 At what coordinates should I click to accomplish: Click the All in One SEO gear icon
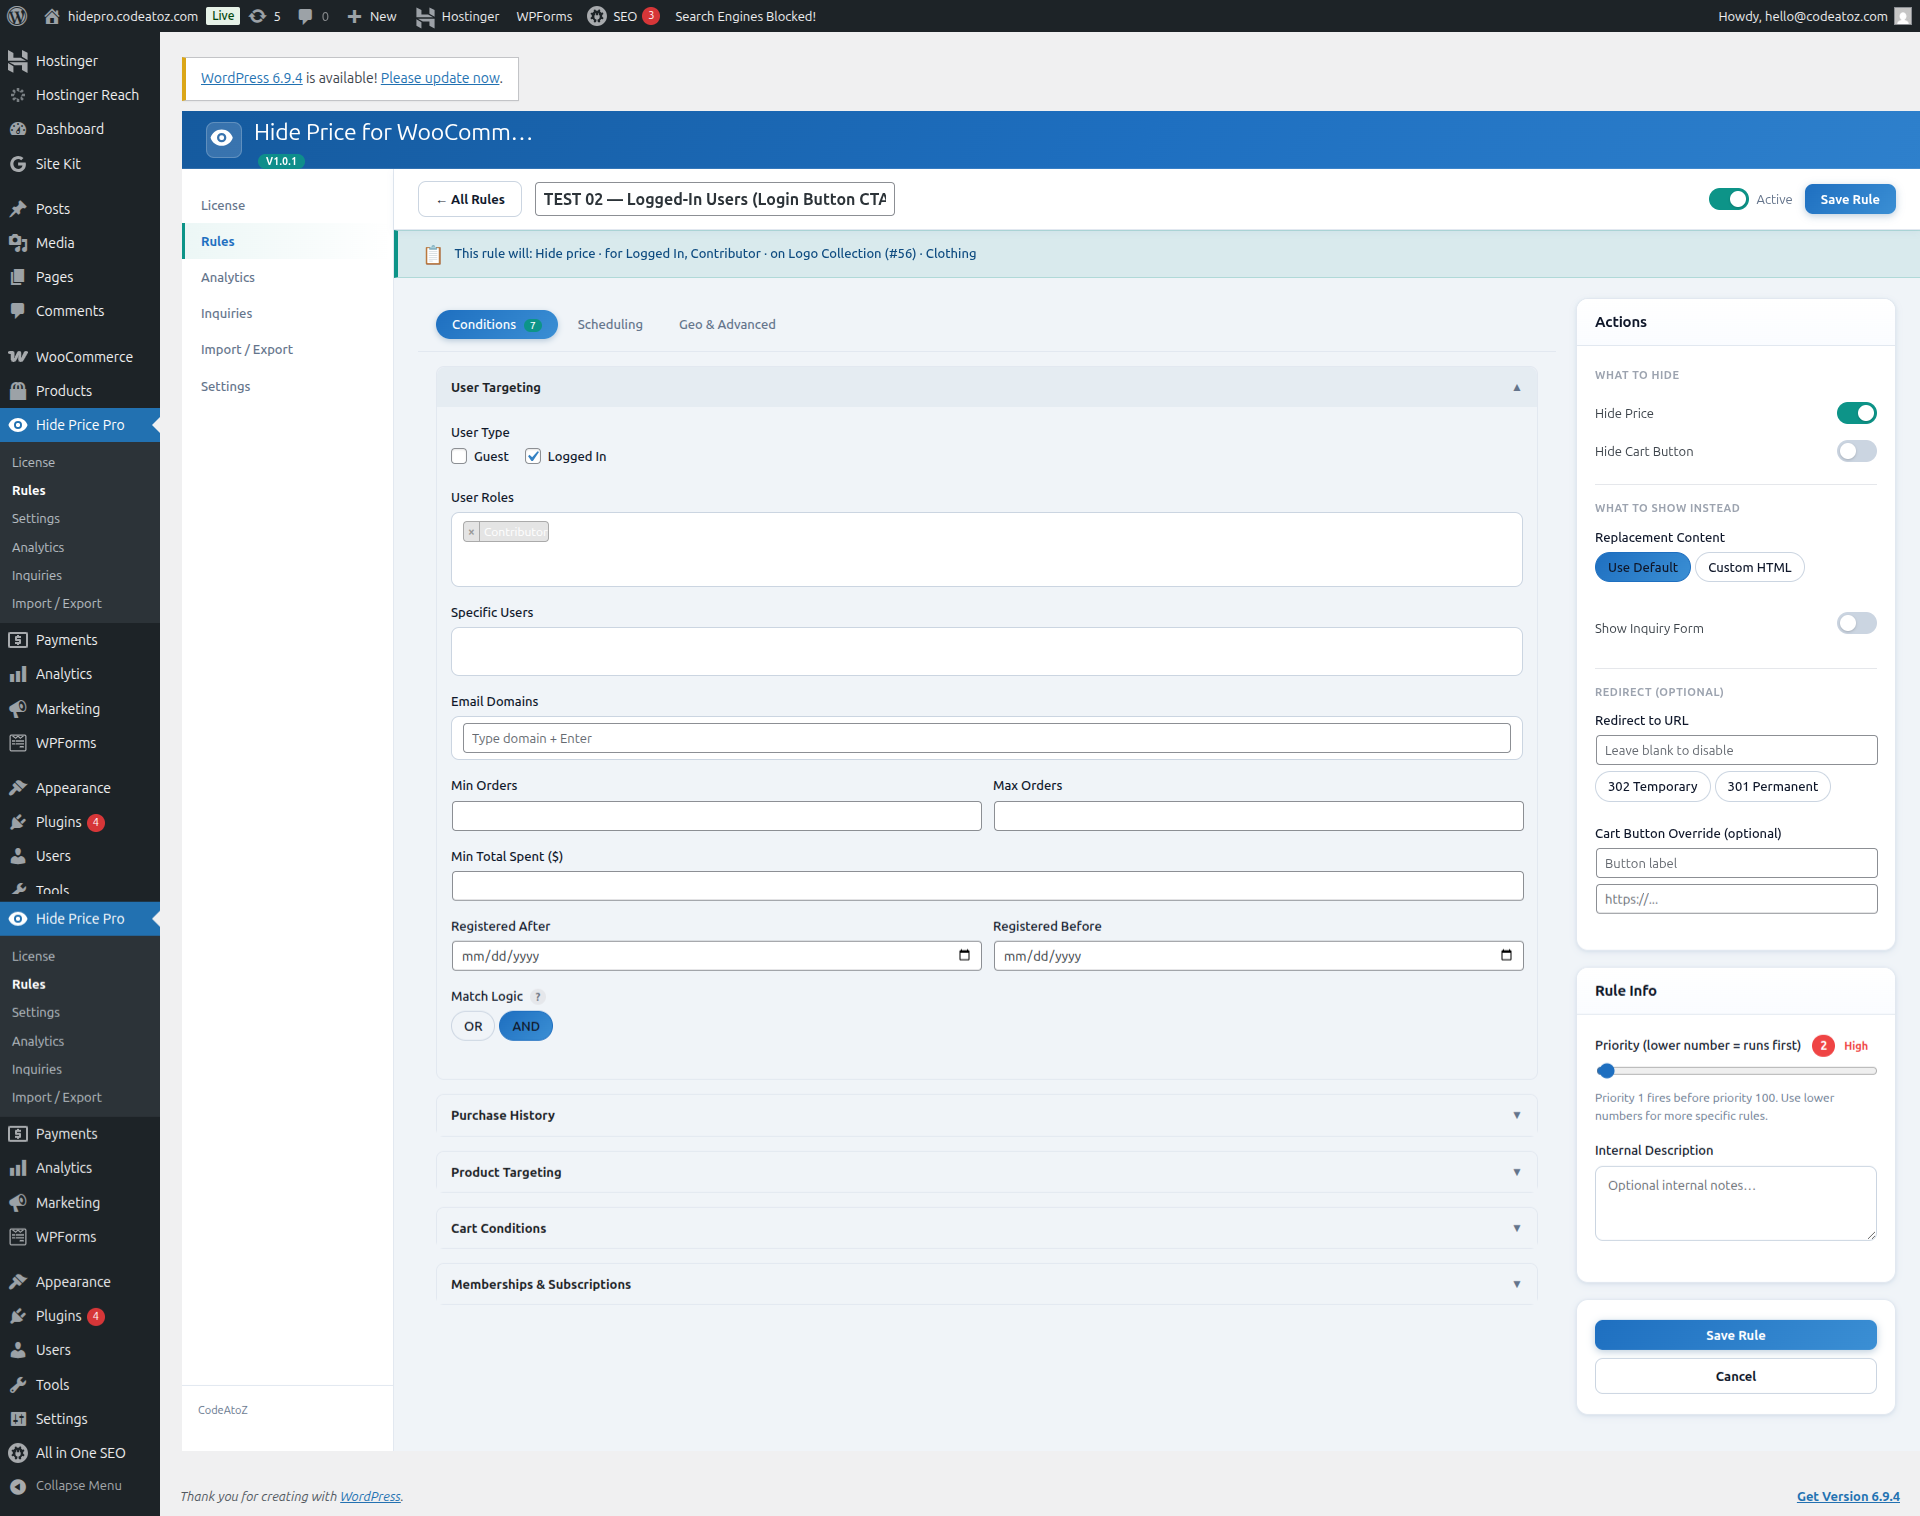click(18, 1453)
